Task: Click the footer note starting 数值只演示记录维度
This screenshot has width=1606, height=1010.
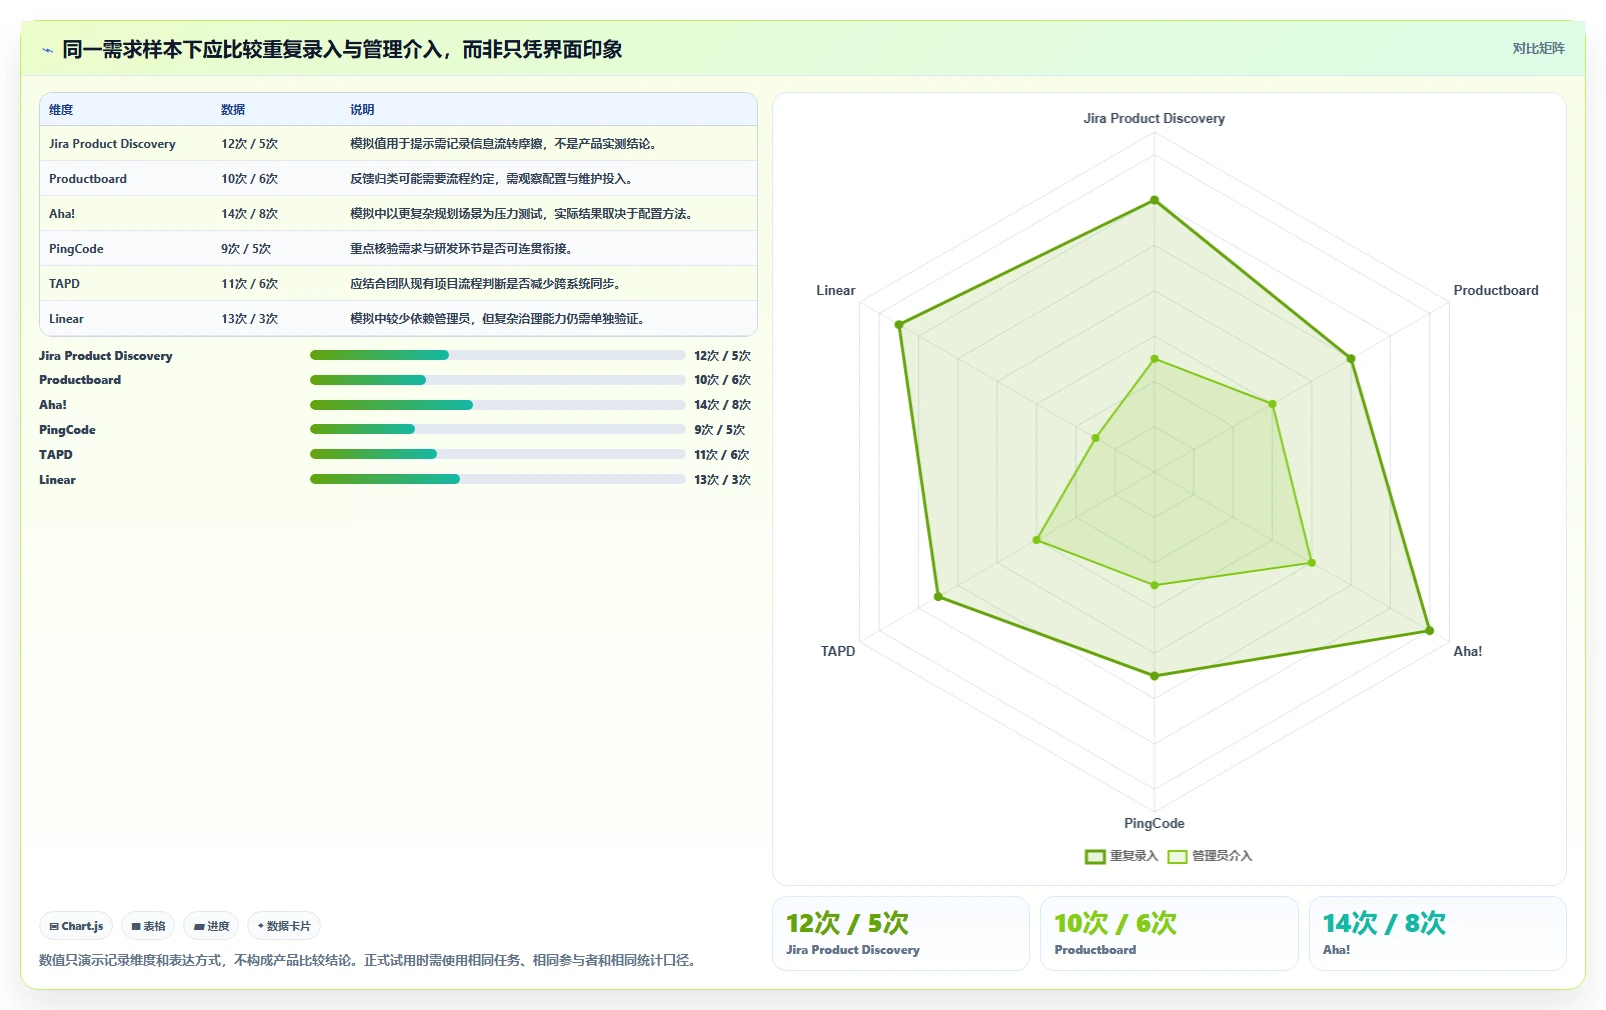Action: 370,960
